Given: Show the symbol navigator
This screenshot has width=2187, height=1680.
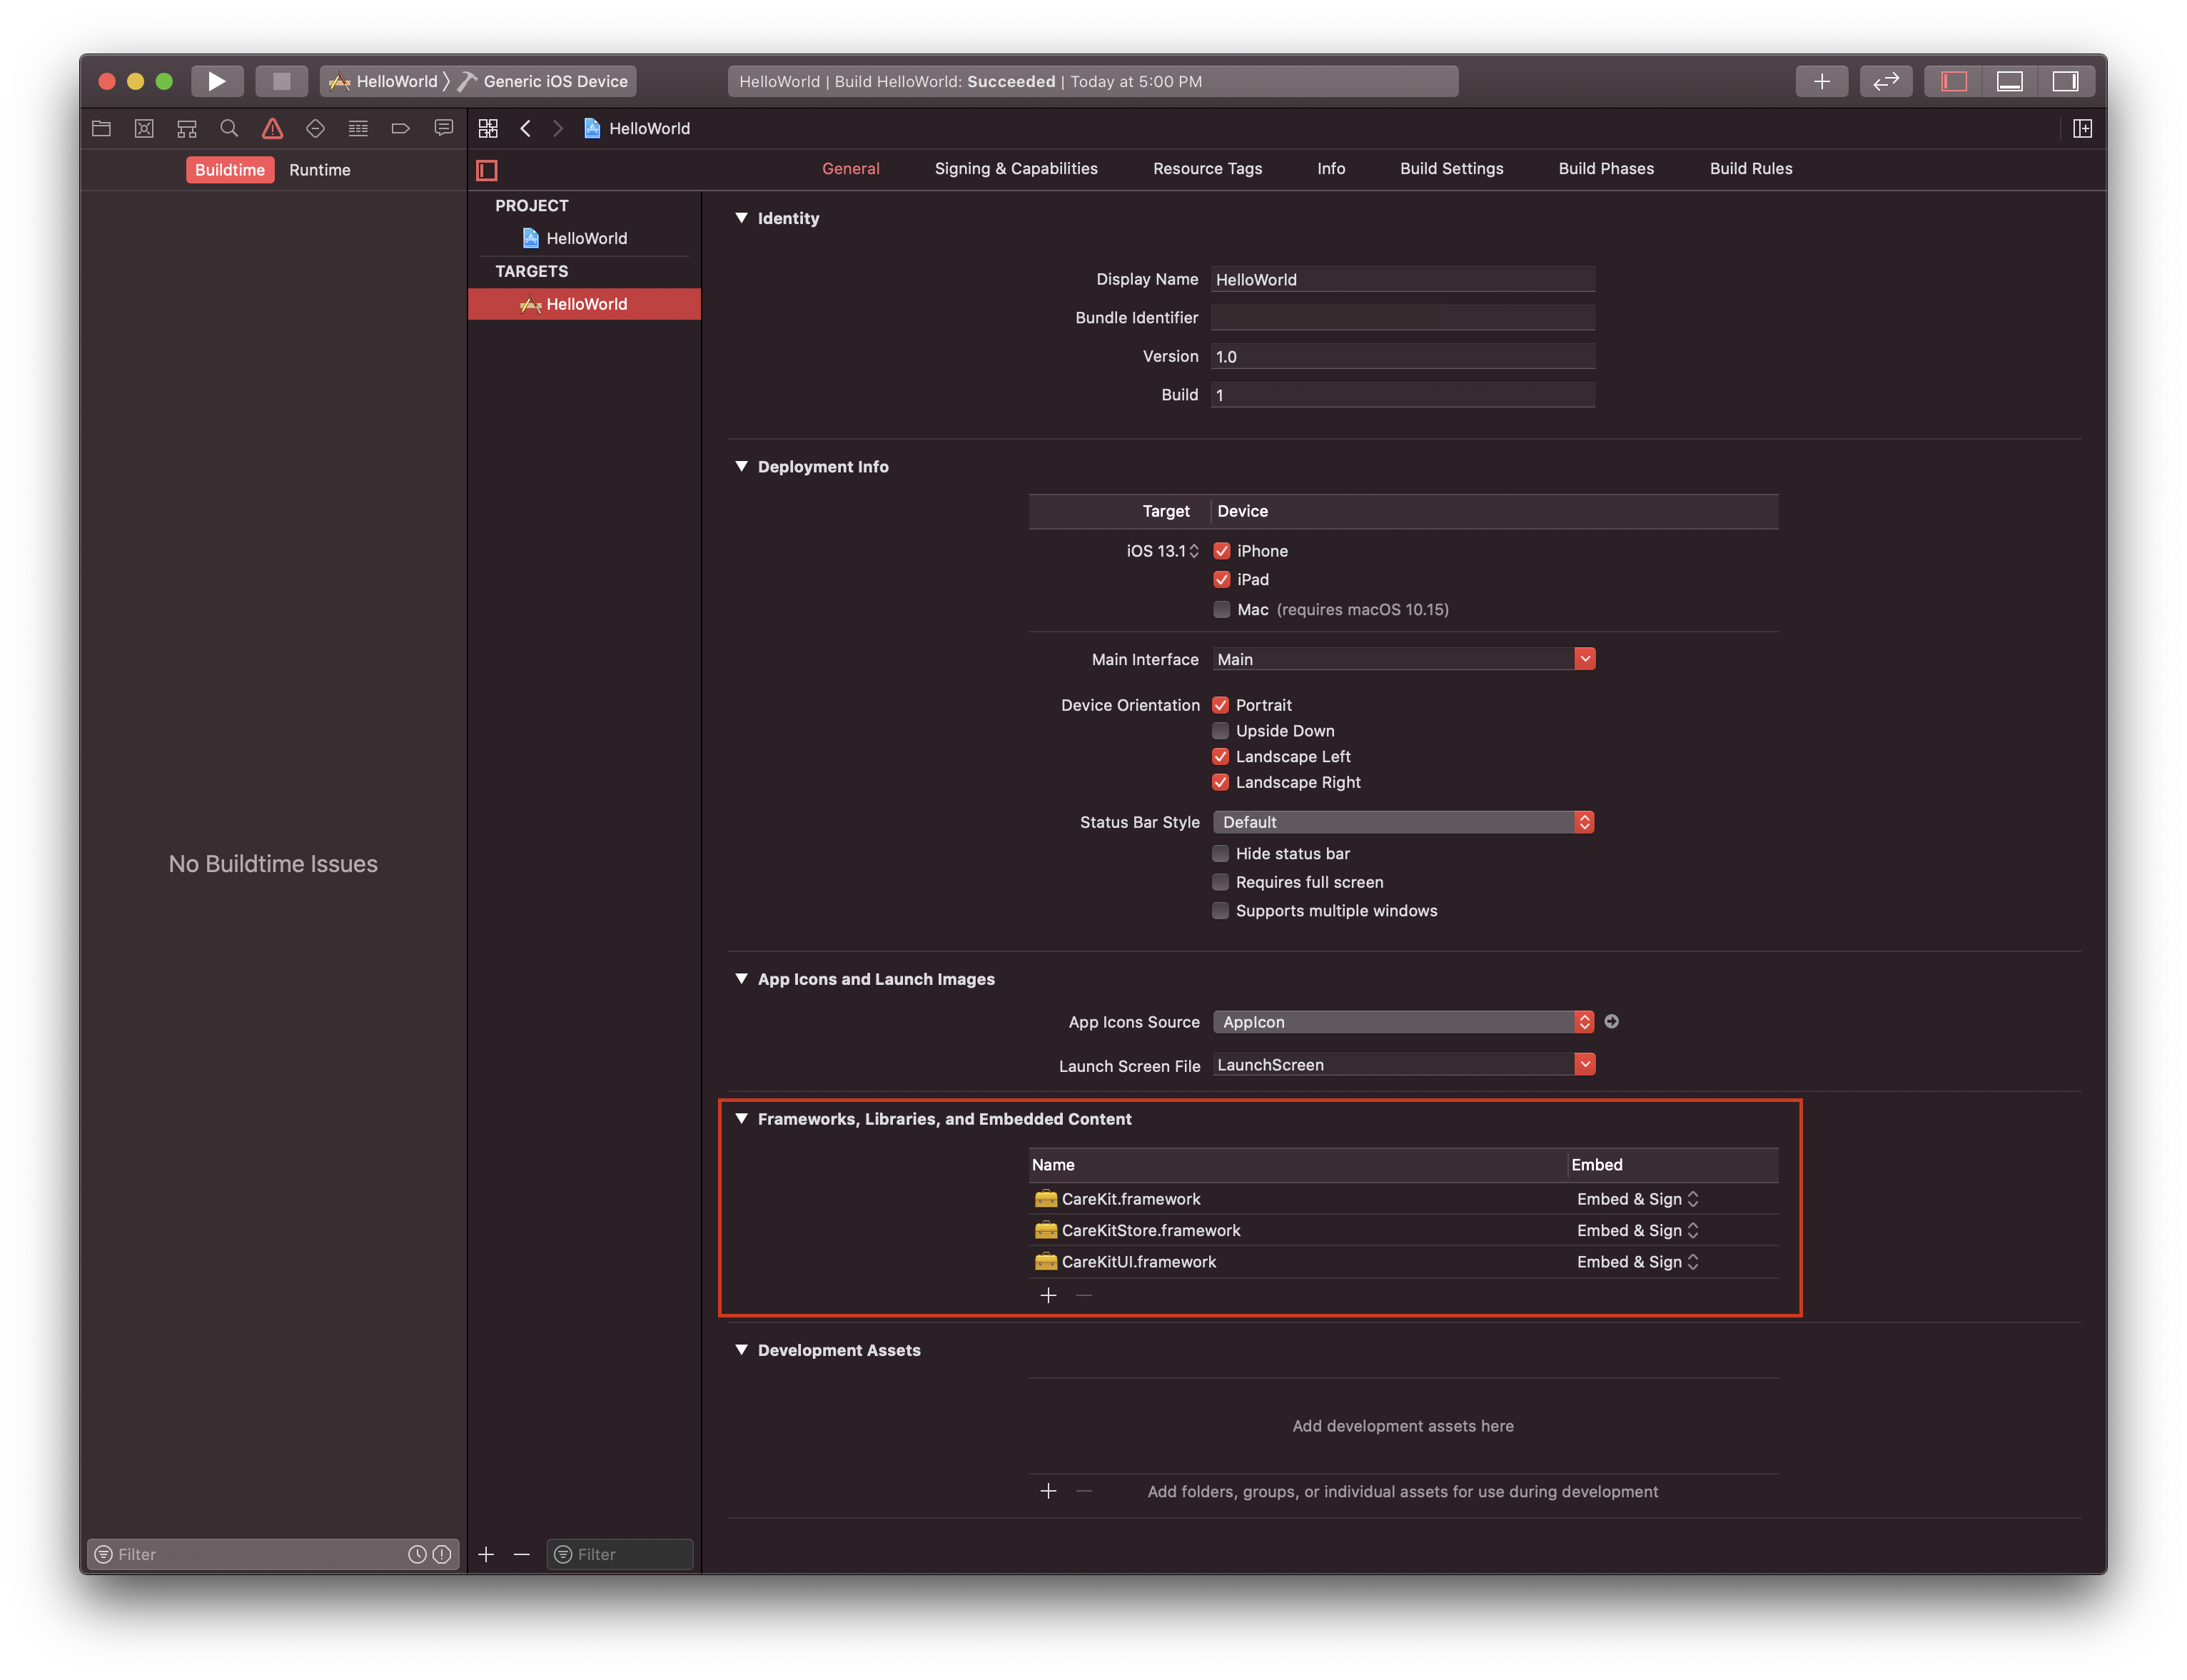Looking at the screenshot, I should (187, 128).
